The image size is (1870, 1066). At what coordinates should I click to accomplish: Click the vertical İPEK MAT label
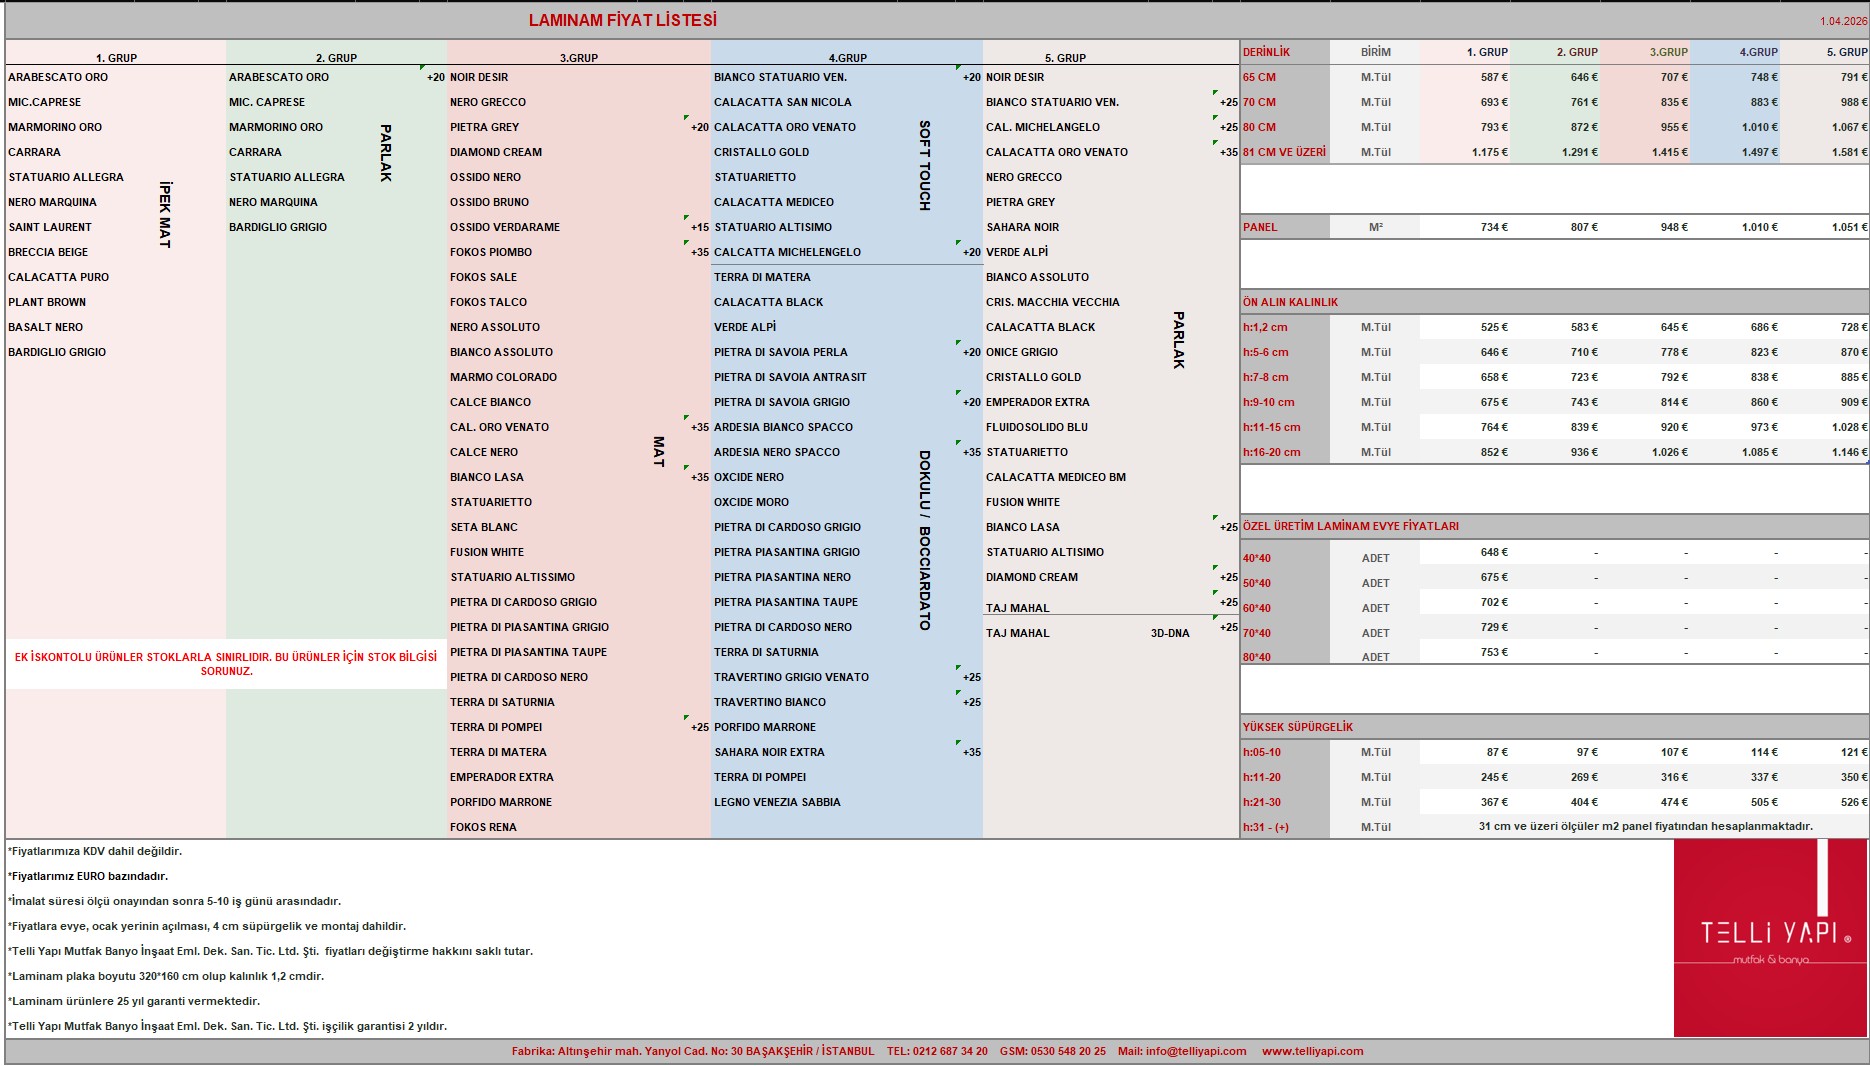pyautogui.click(x=165, y=215)
